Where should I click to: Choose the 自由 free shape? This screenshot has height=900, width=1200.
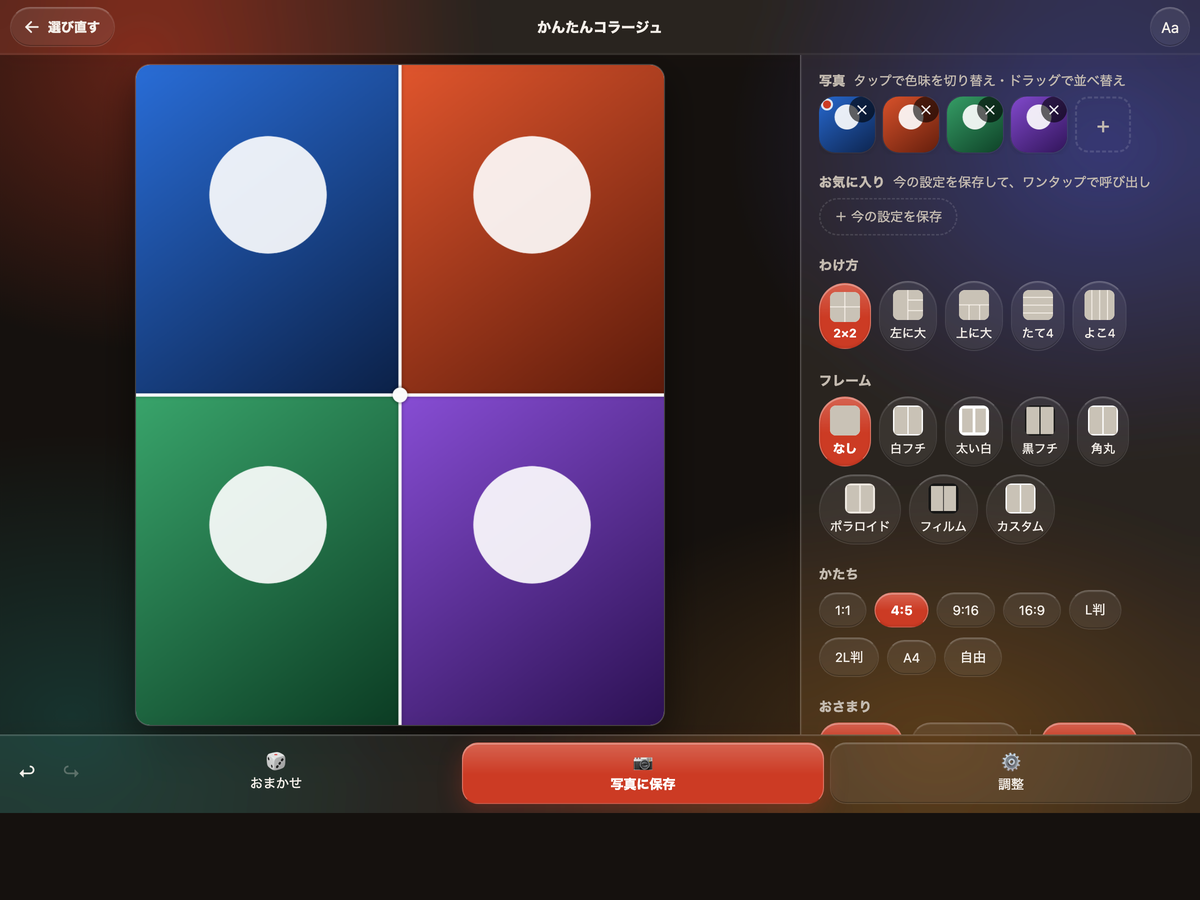973,657
